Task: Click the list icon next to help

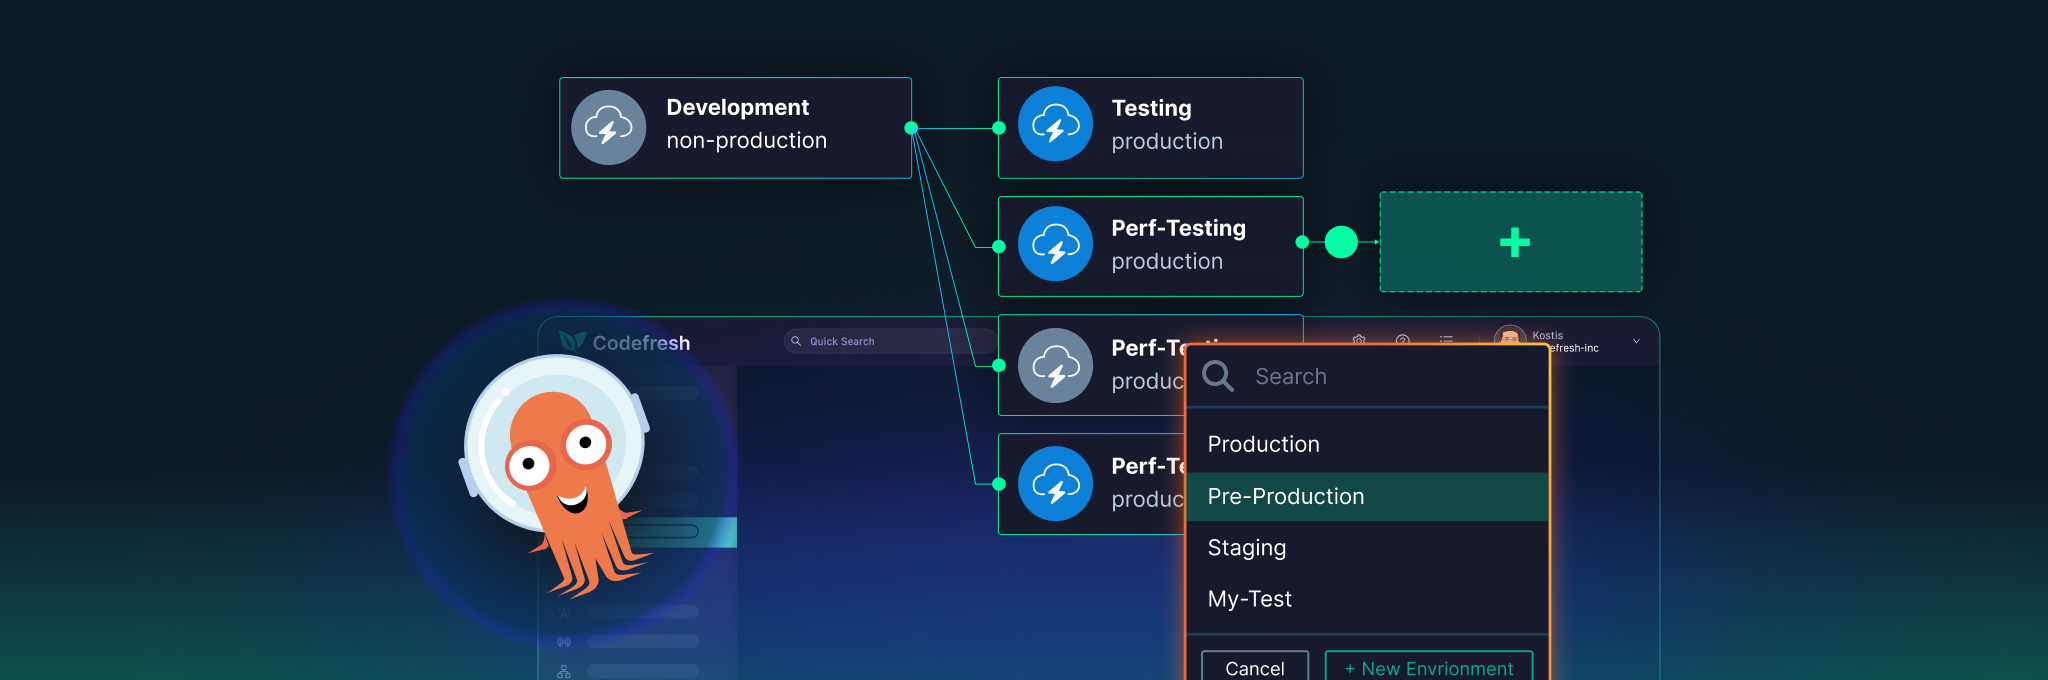Action: 1446,340
